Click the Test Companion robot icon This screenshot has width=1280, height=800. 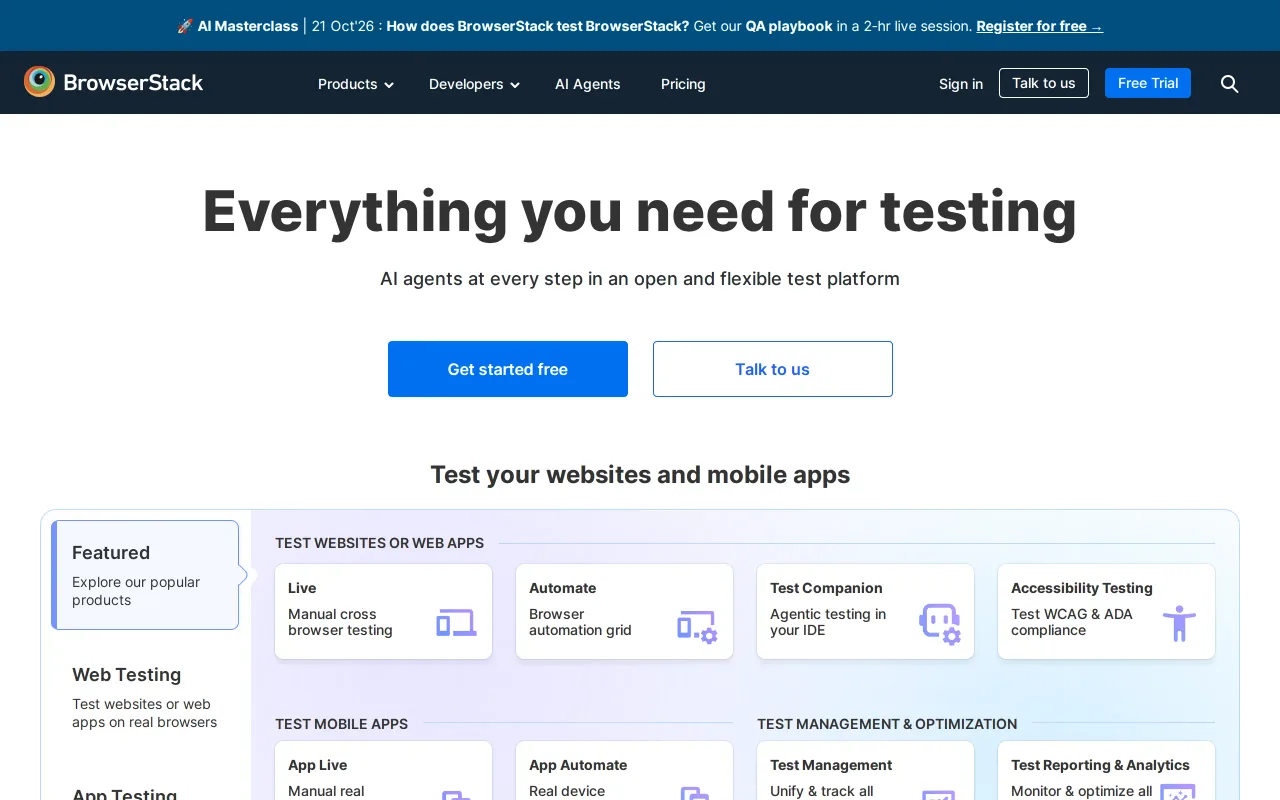click(x=939, y=624)
